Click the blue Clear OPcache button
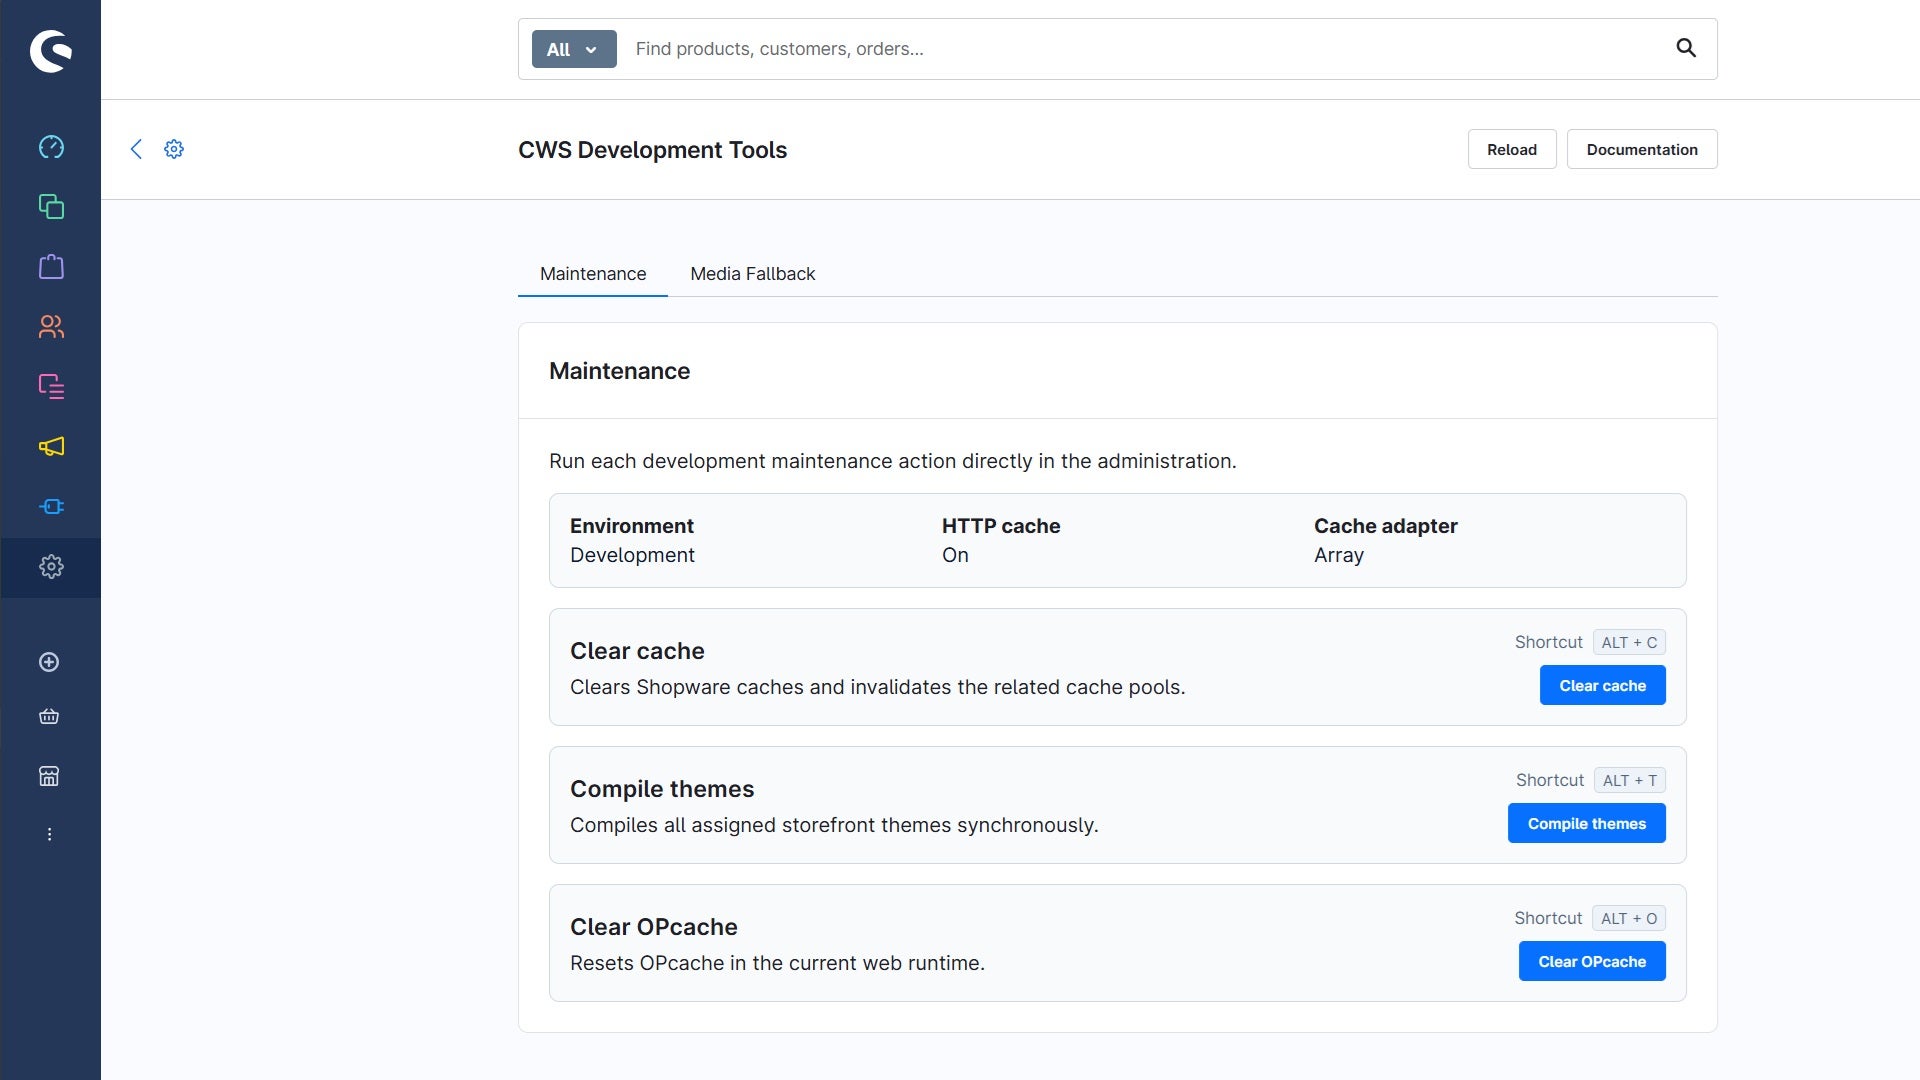 pyautogui.click(x=1592, y=961)
